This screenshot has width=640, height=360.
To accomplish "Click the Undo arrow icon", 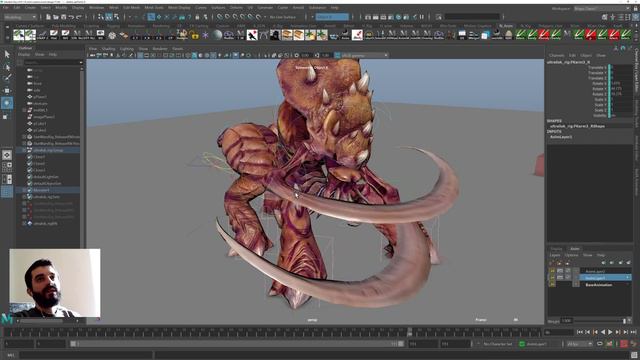I will click(x=71, y=17).
